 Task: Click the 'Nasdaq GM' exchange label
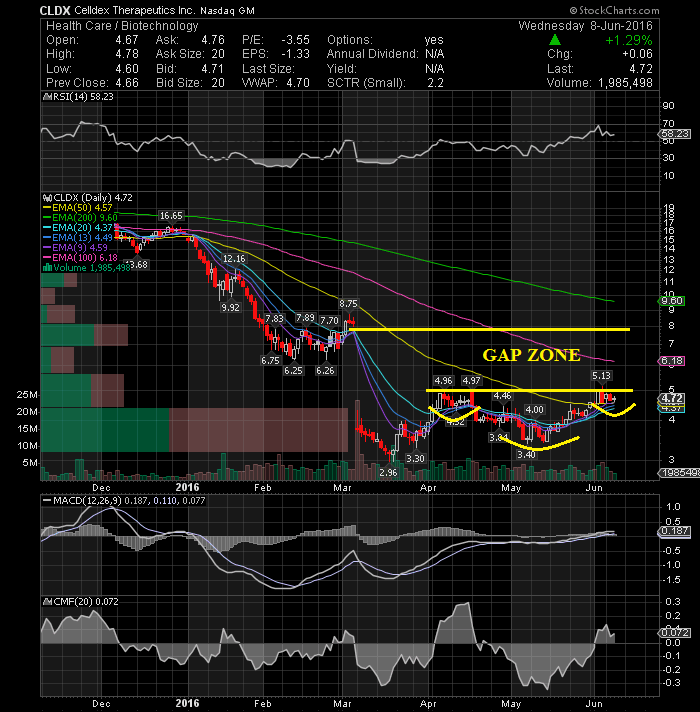pos(227,10)
